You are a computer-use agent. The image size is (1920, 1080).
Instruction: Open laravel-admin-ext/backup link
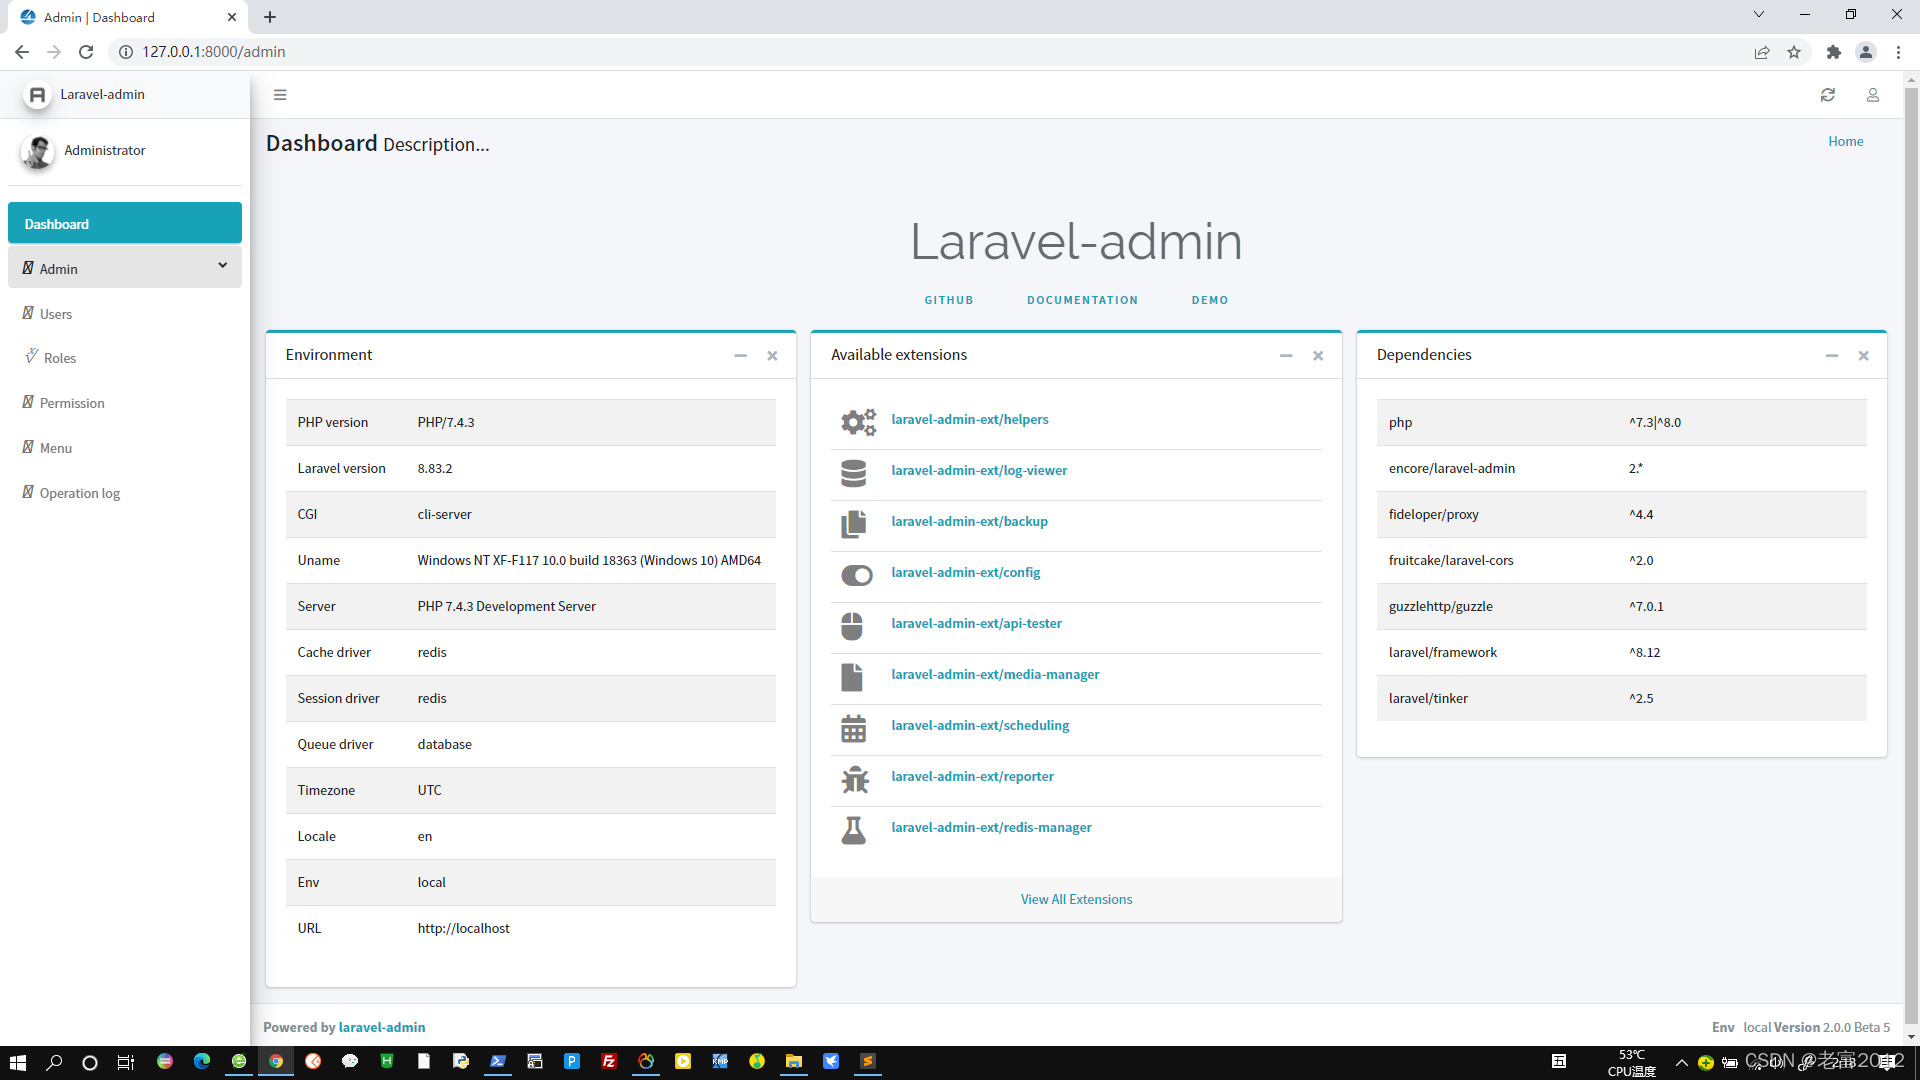click(x=970, y=522)
